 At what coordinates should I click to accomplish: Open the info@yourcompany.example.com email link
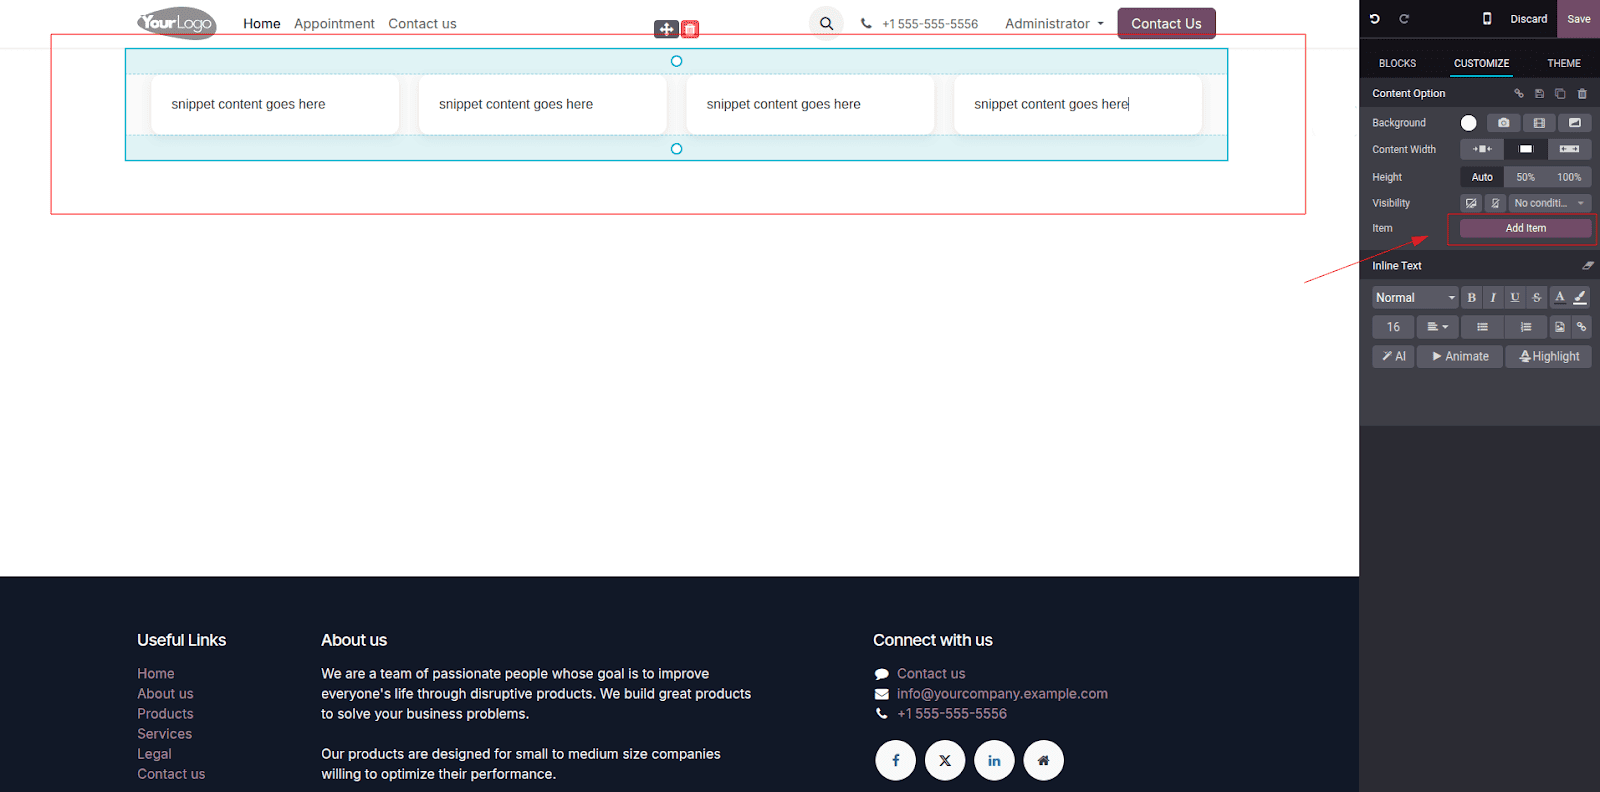coord(1002,694)
